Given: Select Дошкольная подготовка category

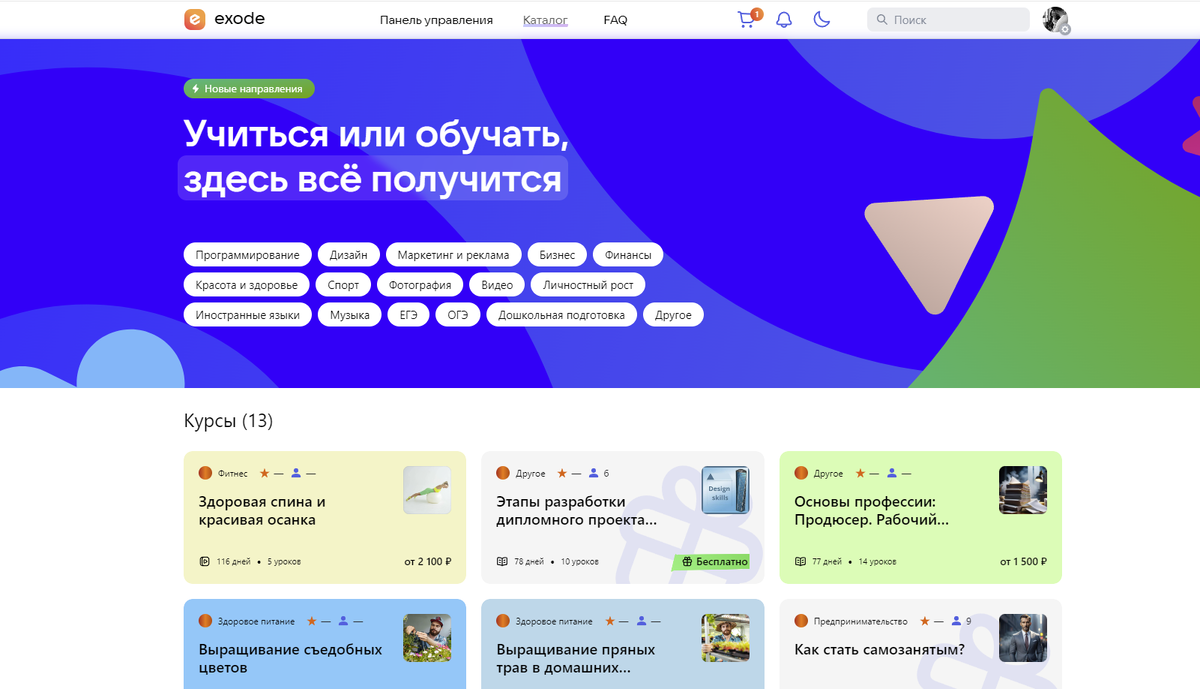Looking at the screenshot, I should coord(562,315).
